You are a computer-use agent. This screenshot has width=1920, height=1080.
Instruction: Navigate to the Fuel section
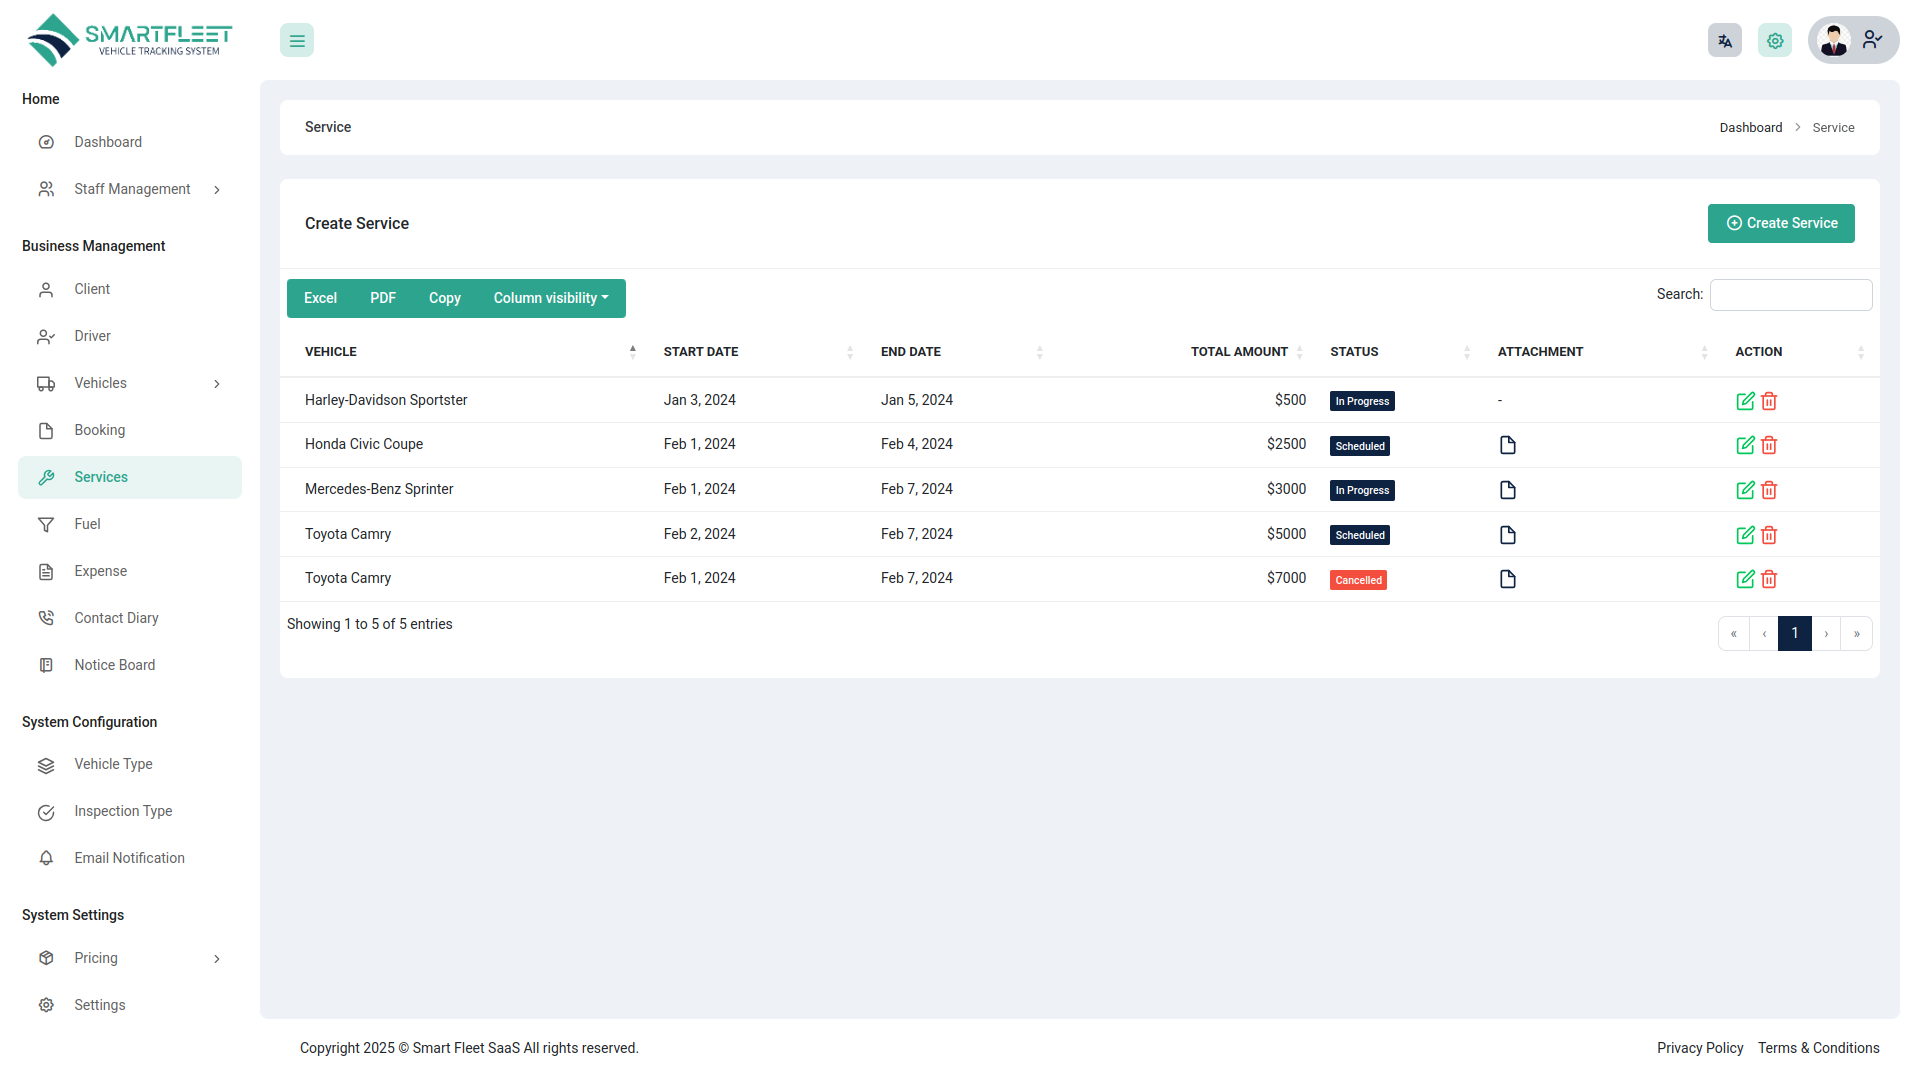(87, 524)
